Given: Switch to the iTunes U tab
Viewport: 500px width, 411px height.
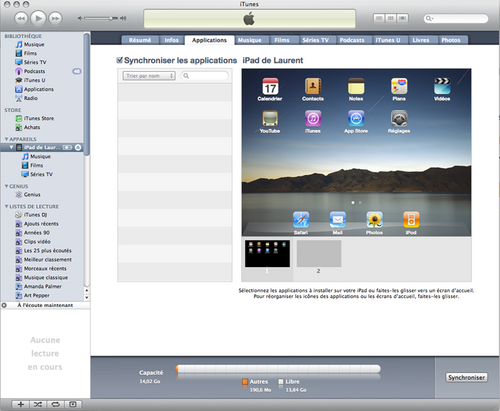Looking at the screenshot, I should click(388, 40).
